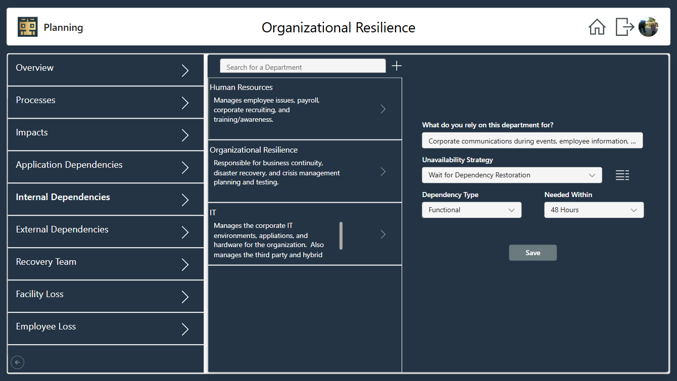Go to Application Dependencies

pyautogui.click(x=105, y=167)
